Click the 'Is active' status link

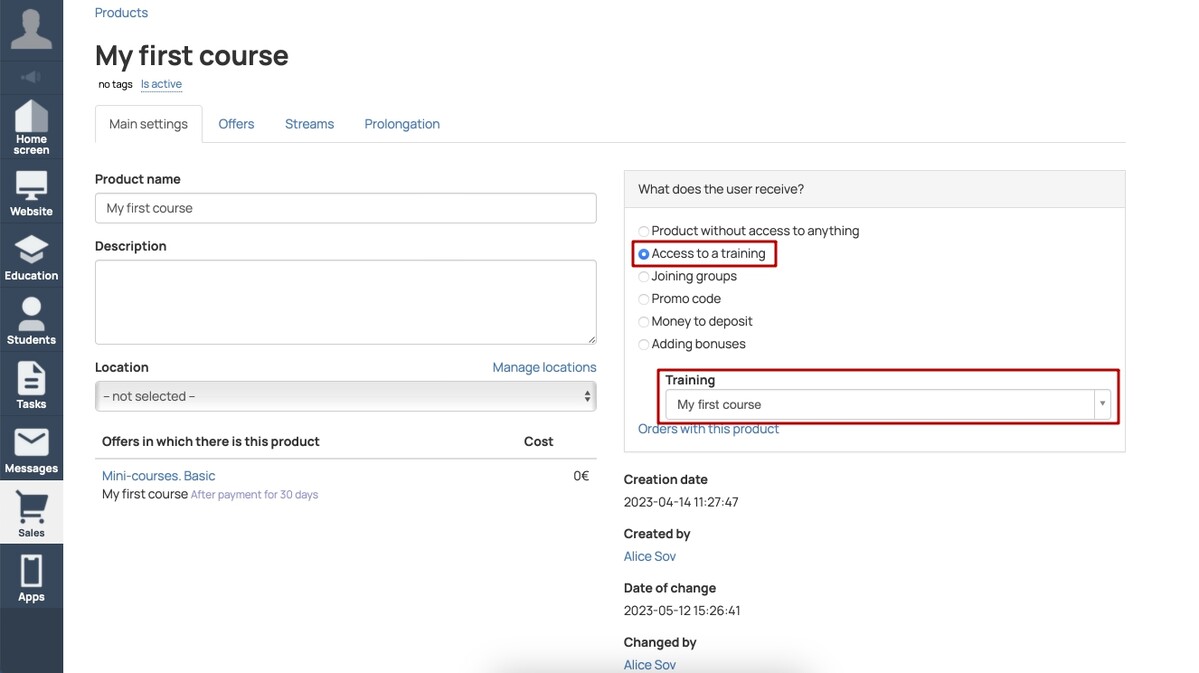161,84
